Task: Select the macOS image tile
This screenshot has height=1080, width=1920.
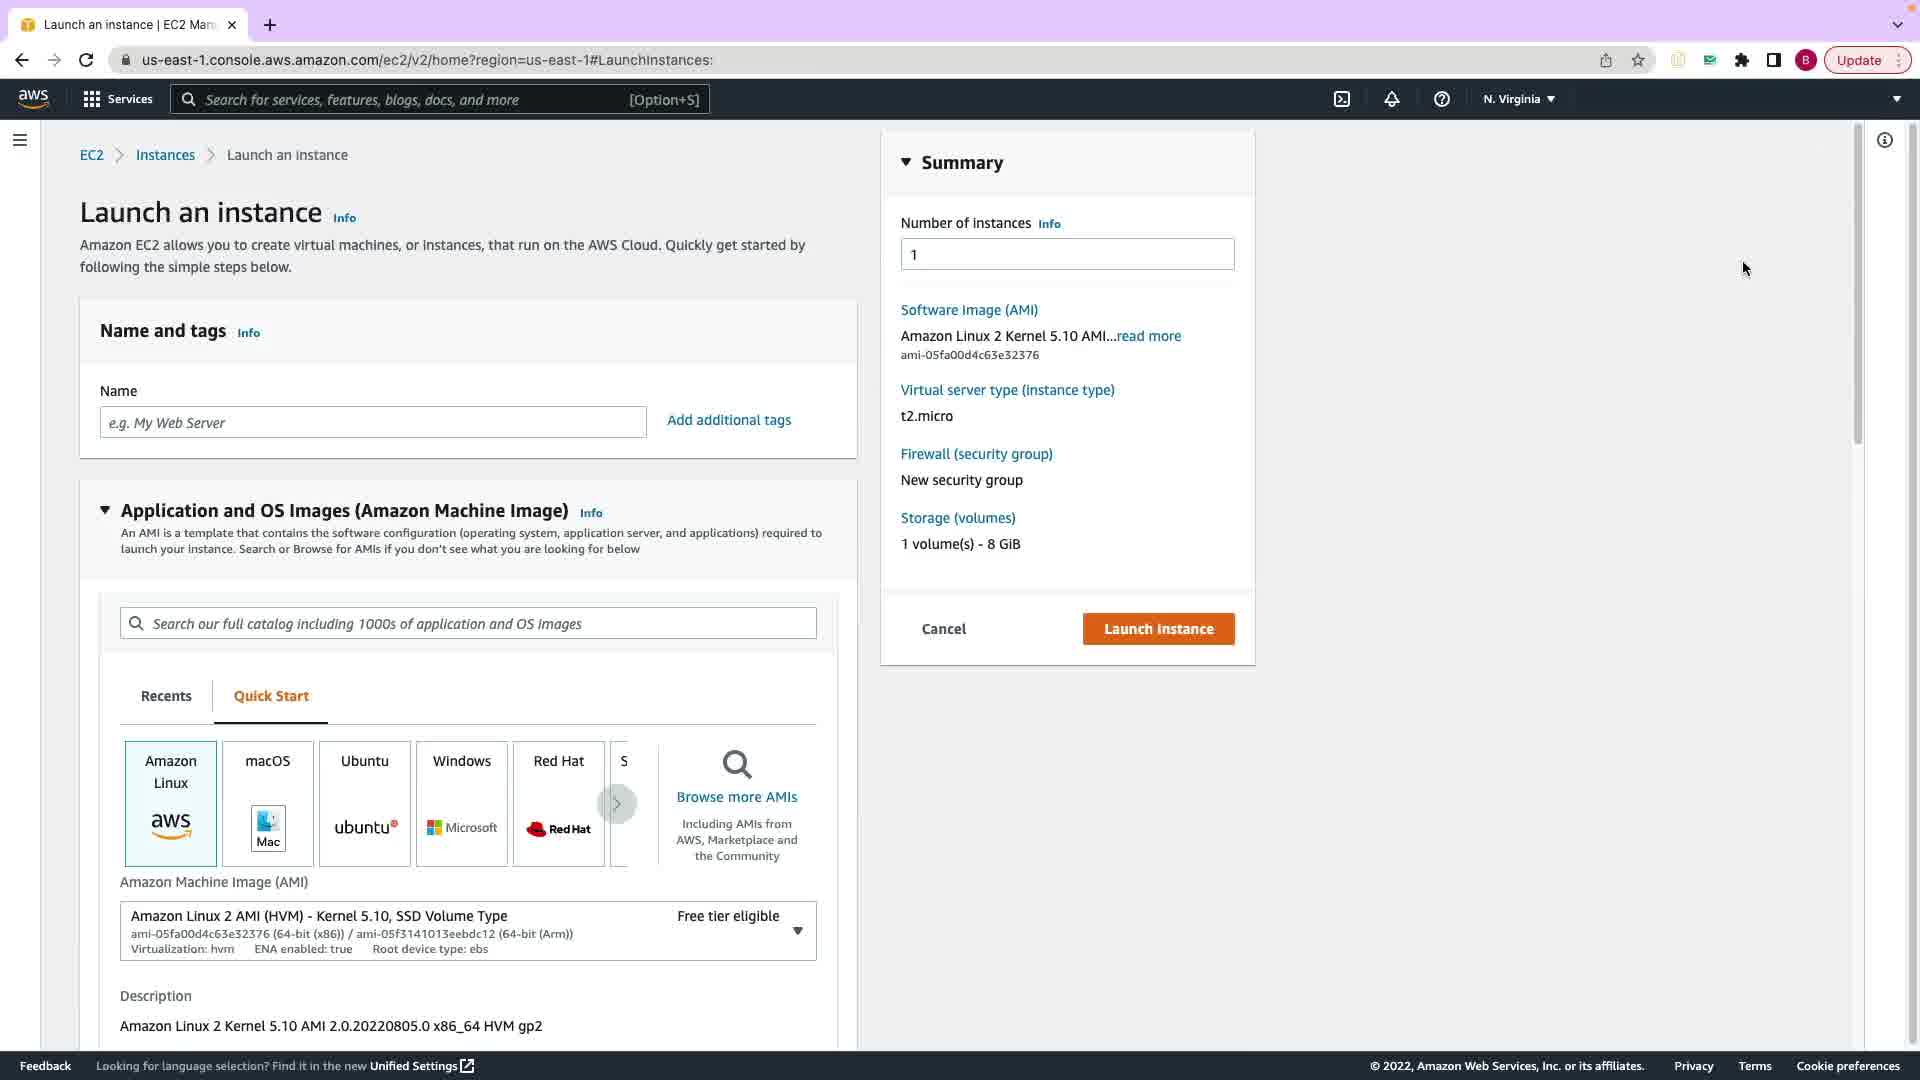Action: point(268,803)
